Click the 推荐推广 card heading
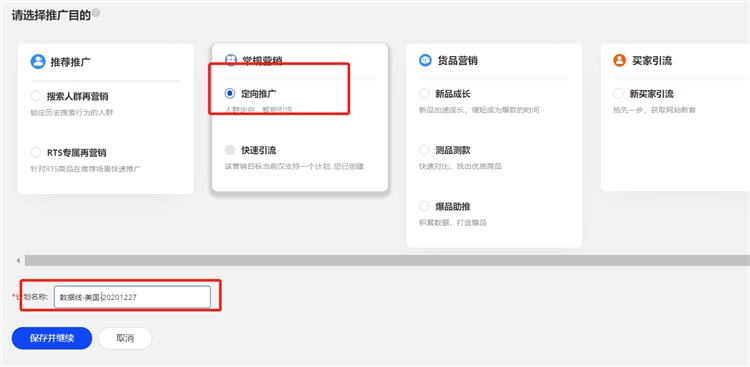The height and width of the screenshot is (367, 750). [71, 61]
